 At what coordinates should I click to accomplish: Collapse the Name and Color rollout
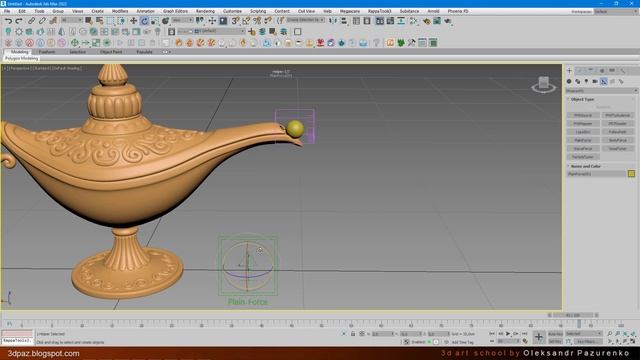(x=585, y=166)
